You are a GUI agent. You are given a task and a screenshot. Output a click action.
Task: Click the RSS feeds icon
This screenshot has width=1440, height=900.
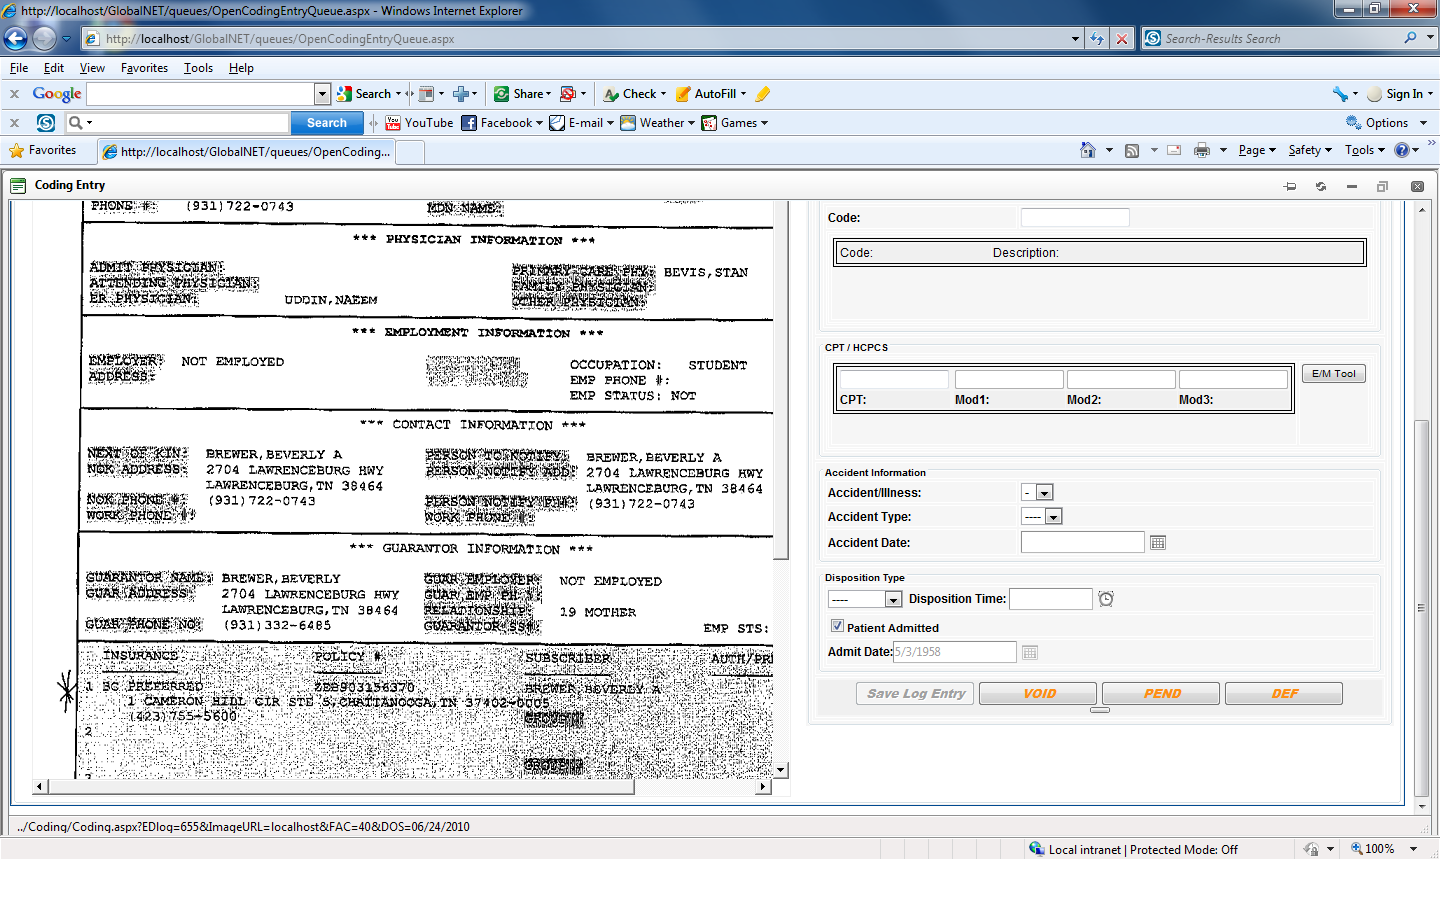(x=1132, y=150)
